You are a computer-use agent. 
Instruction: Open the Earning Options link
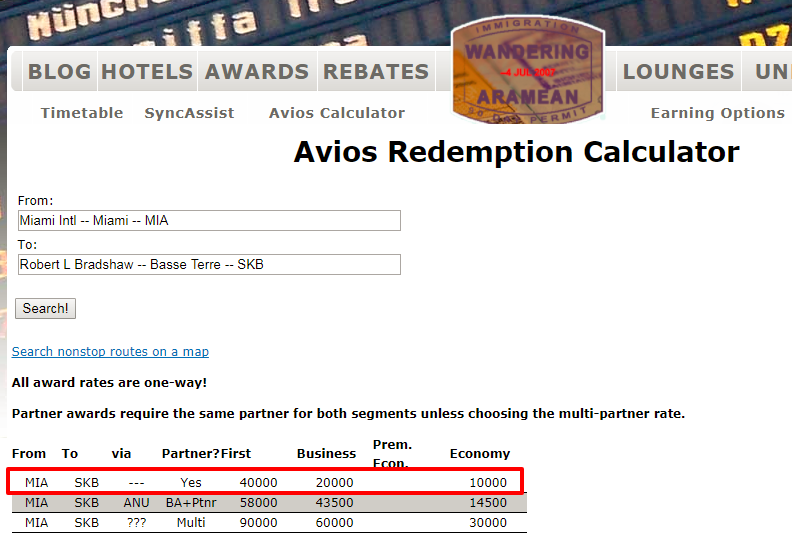[x=718, y=113]
